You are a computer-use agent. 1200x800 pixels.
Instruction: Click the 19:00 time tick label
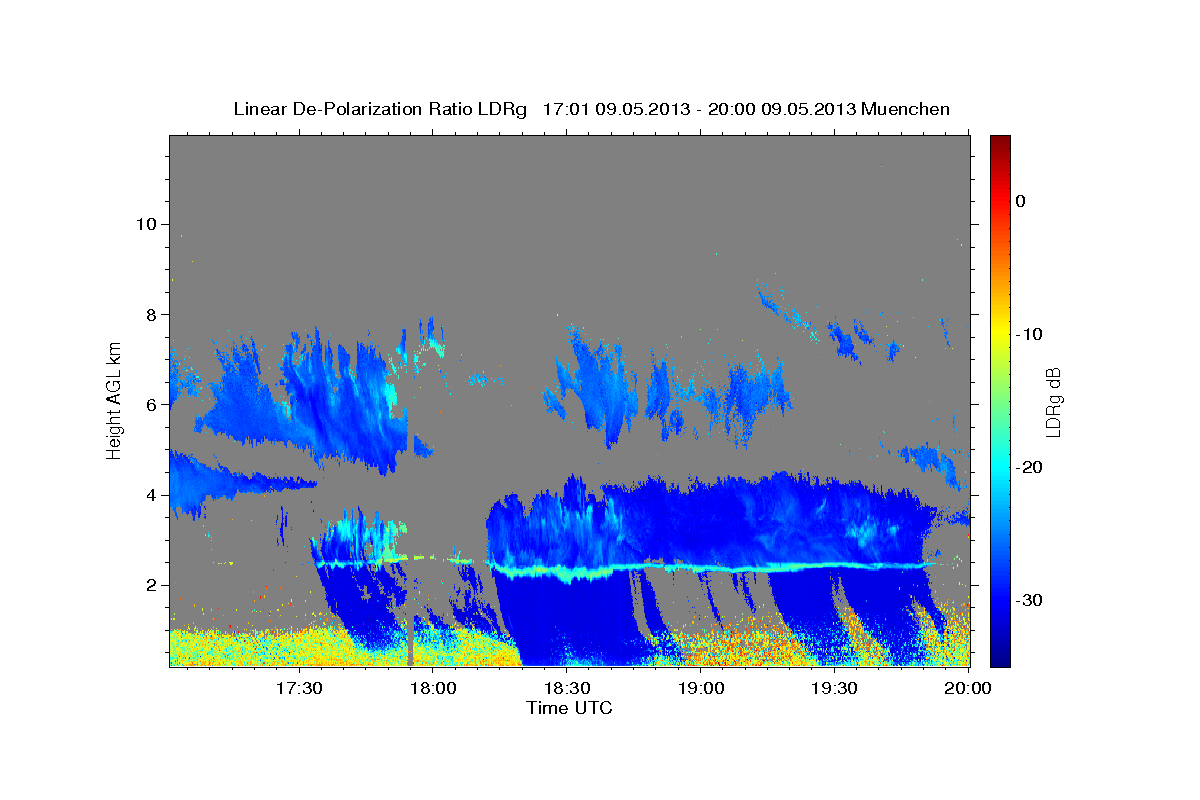click(x=701, y=688)
